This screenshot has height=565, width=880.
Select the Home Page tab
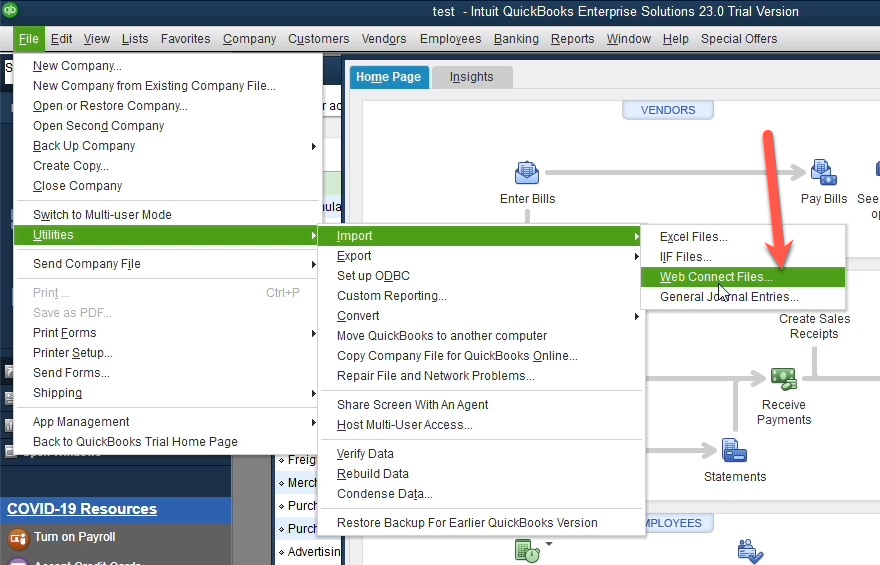click(388, 77)
